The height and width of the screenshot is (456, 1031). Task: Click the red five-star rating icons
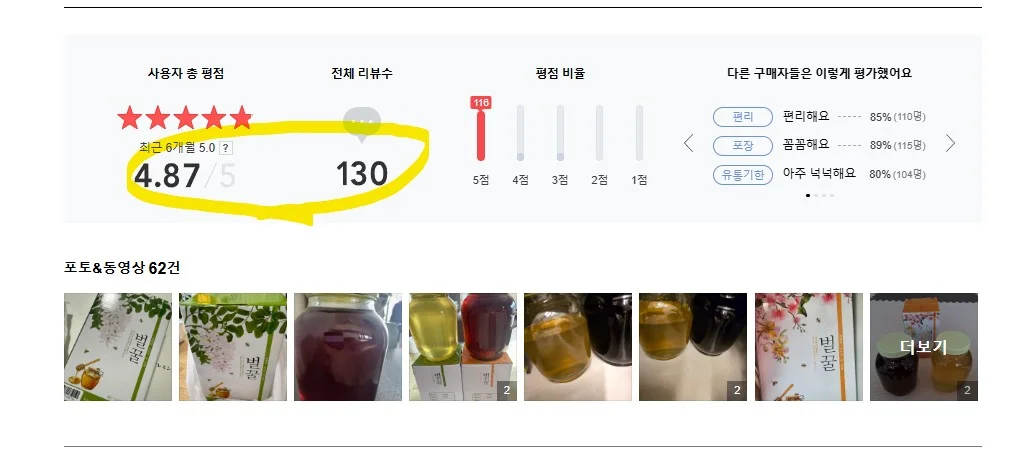pyautogui.click(x=185, y=118)
